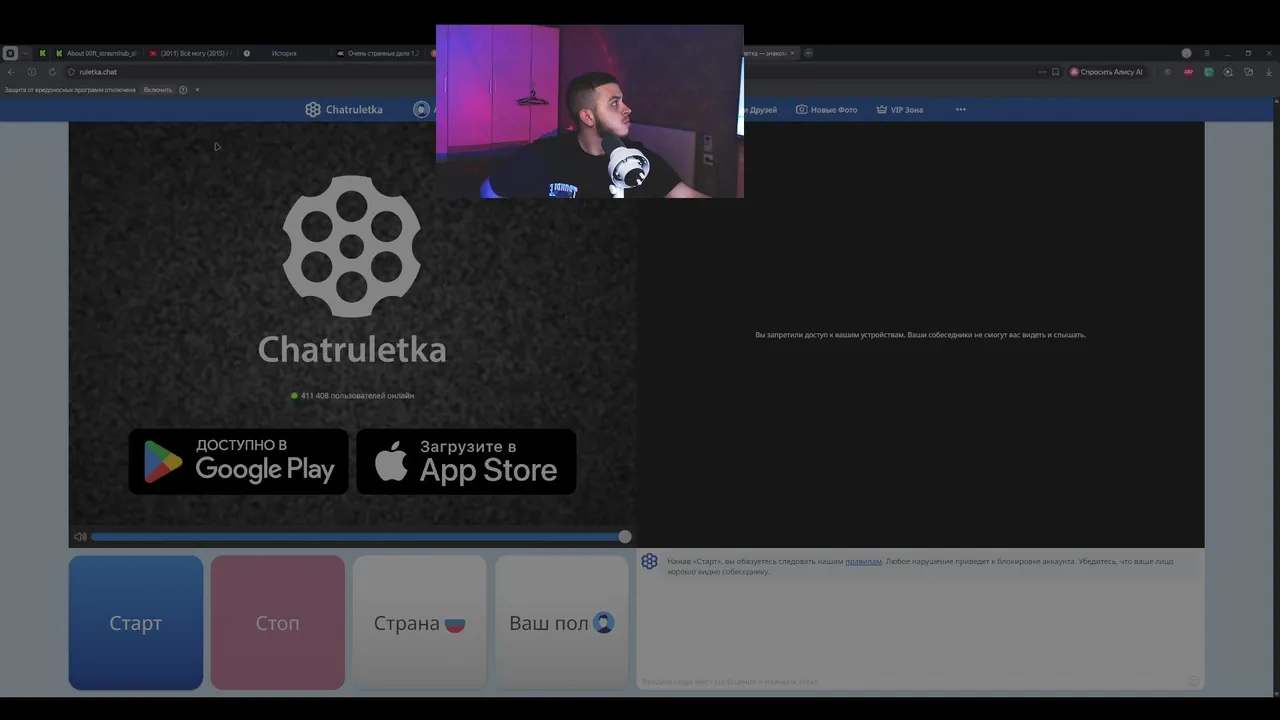Open a new browser tab
The height and width of the screenshot is (720, 1280).
(809, 53)
